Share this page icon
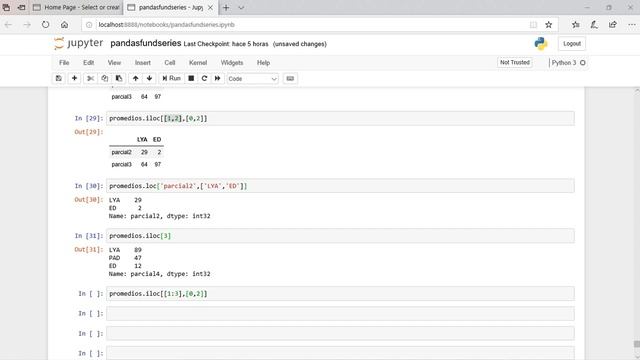640x360 pixels. point(613,25)
